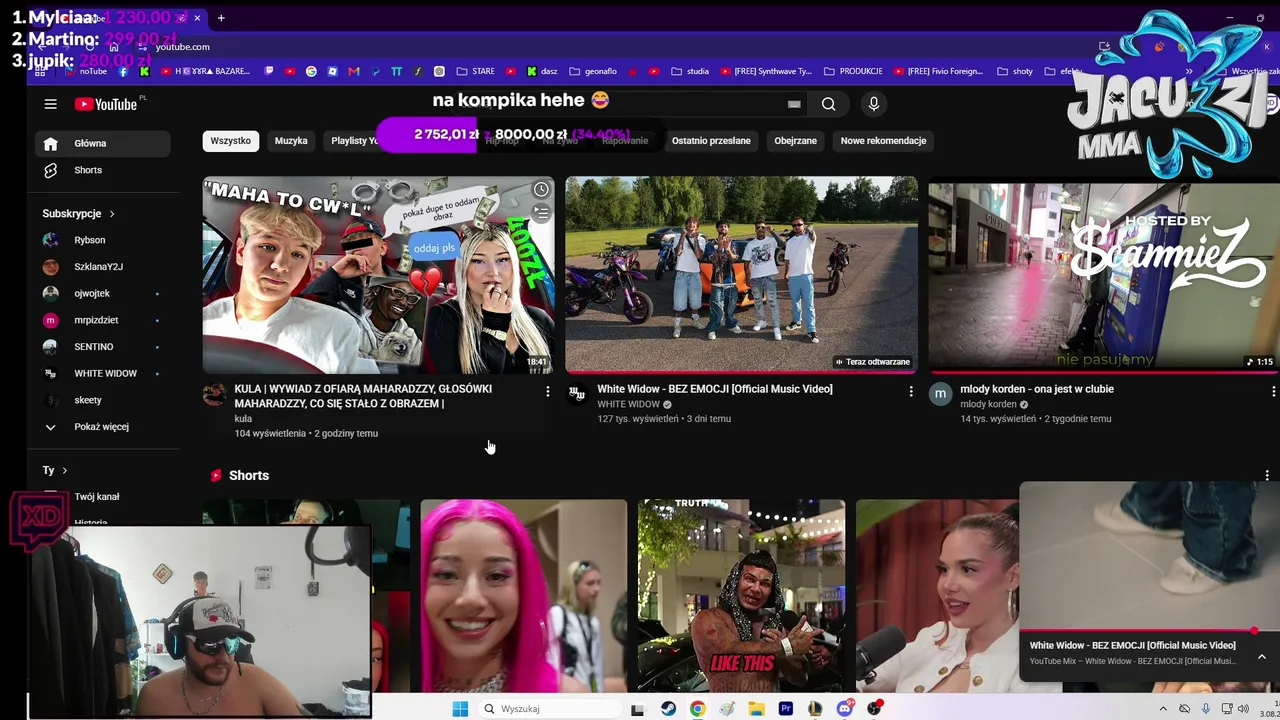
Task: Open the on-screen keyboard in search box
Action: [794, 104]
